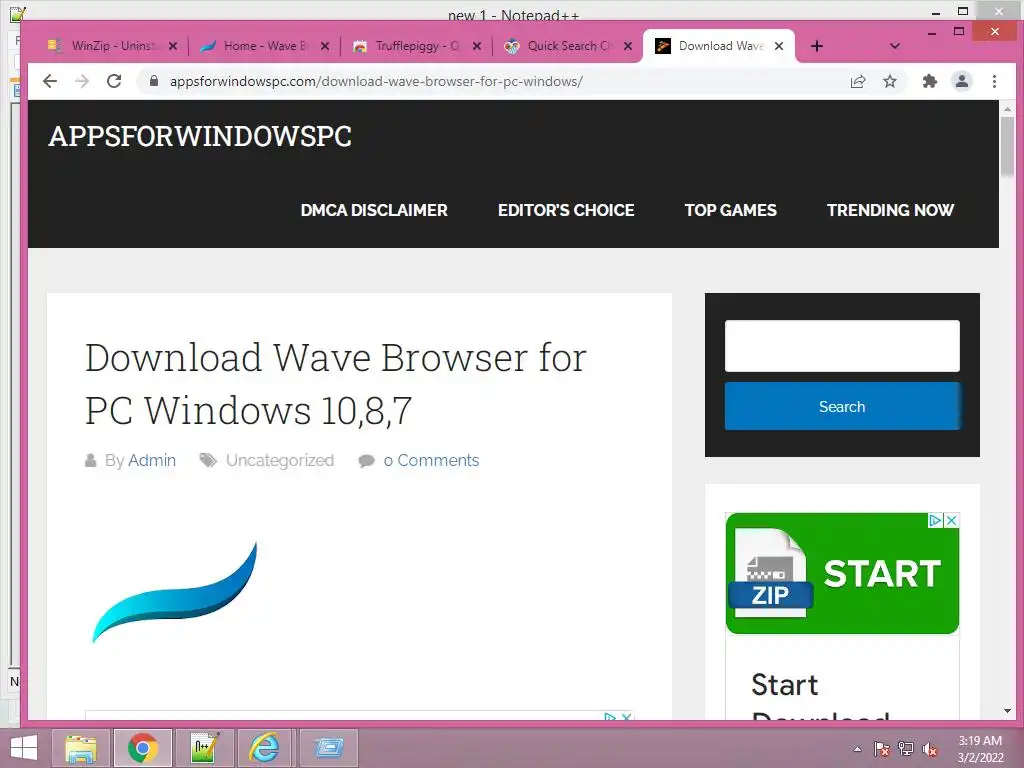Click the browser forward arrow
The width and height of the screenshot is (1024, 768).
click(x=82, y=81)
